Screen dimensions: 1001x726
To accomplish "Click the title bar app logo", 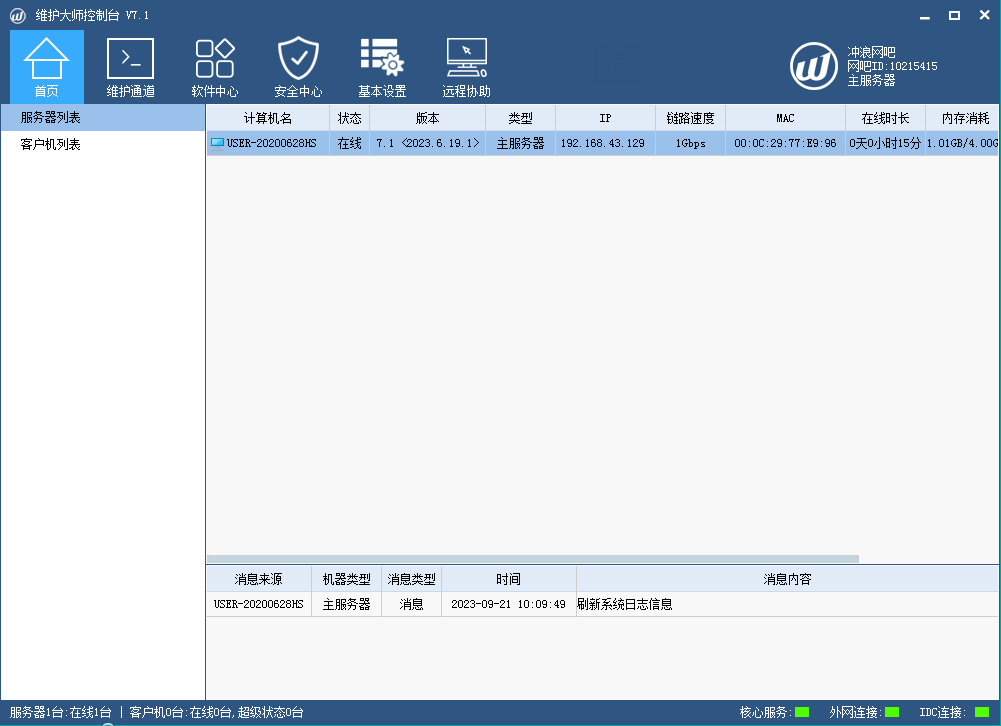I will [x=17, y=15].
